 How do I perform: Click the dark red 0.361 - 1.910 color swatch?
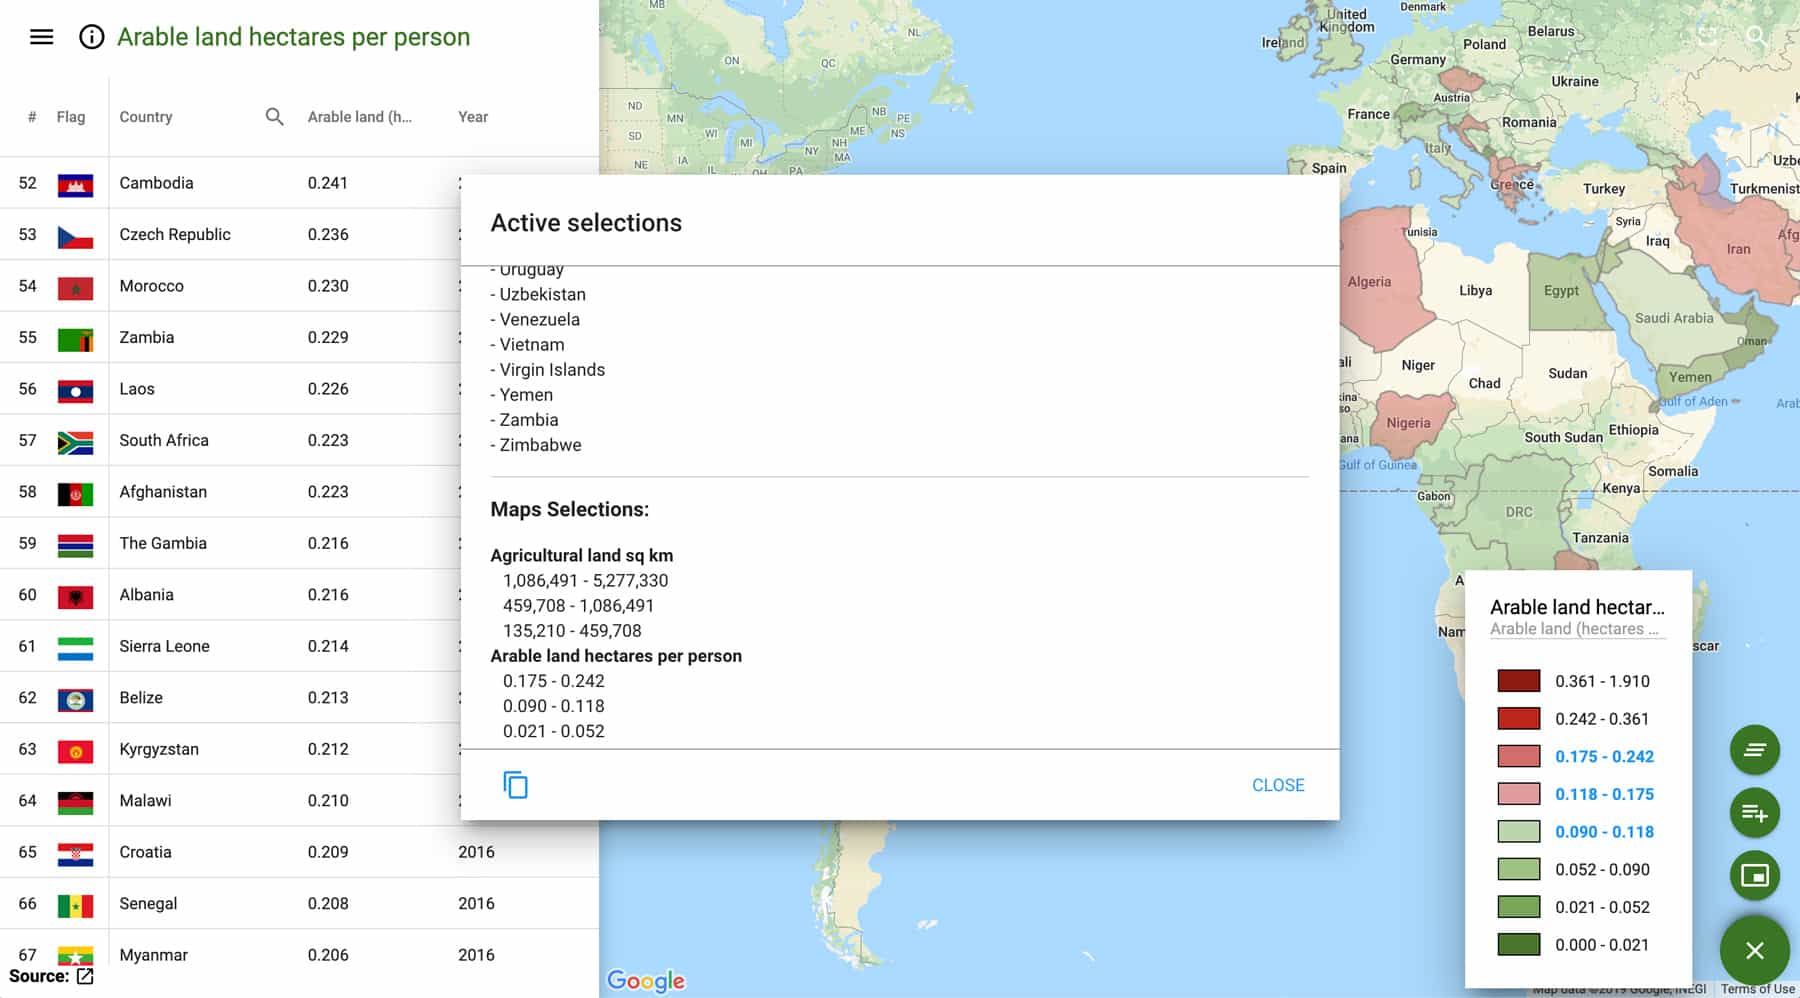coord(1517,681)
